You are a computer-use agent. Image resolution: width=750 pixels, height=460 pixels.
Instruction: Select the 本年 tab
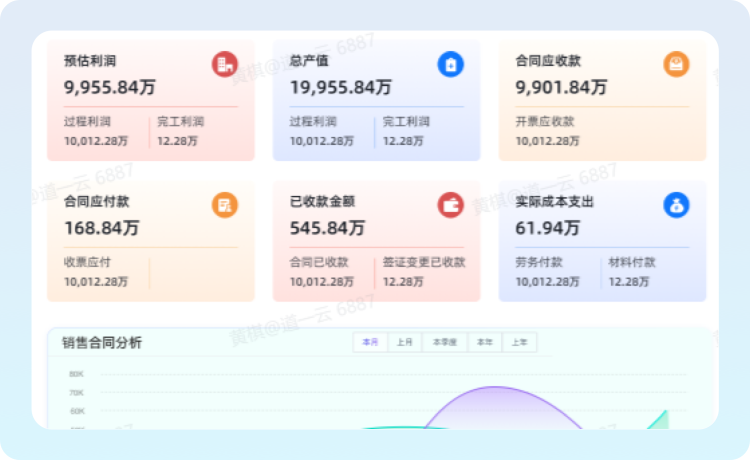485,342
